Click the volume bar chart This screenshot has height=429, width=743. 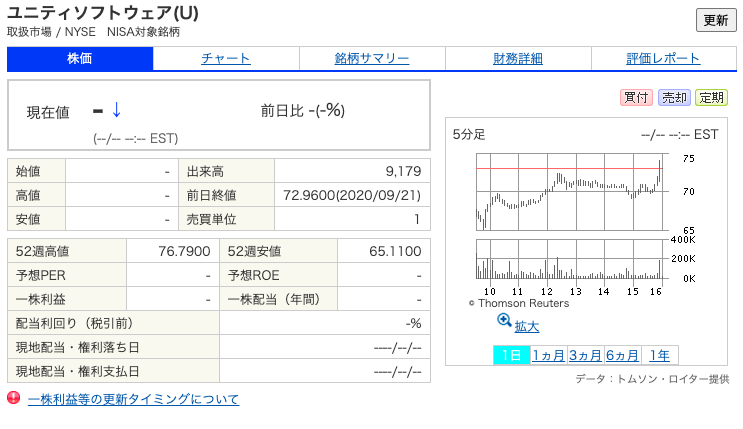click(572, 259)
